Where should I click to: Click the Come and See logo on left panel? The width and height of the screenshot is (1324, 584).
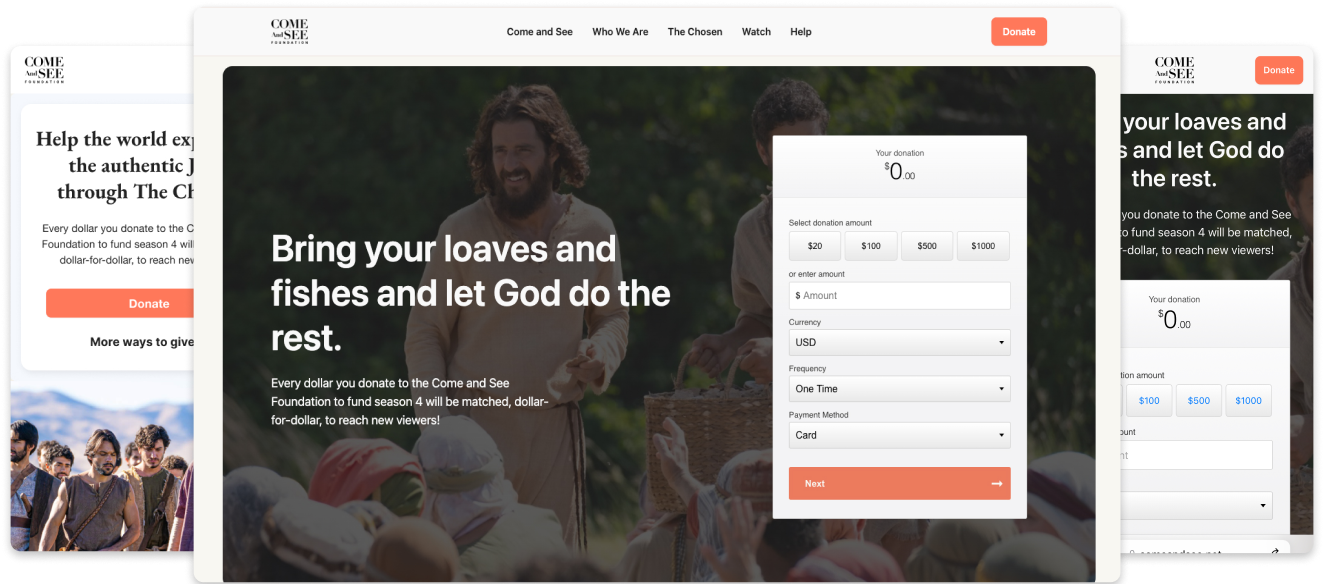pyautogui.click(x=43, y=69)
